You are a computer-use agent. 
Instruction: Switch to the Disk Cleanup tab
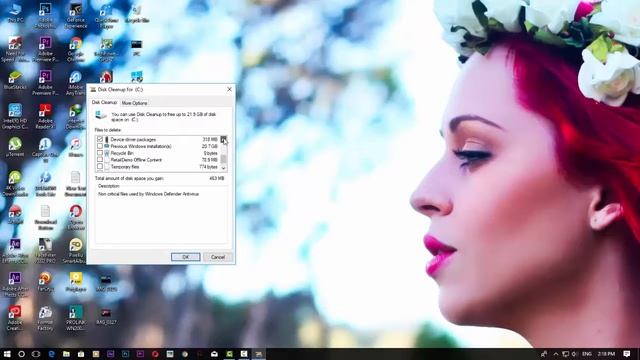tap(104, 102)
